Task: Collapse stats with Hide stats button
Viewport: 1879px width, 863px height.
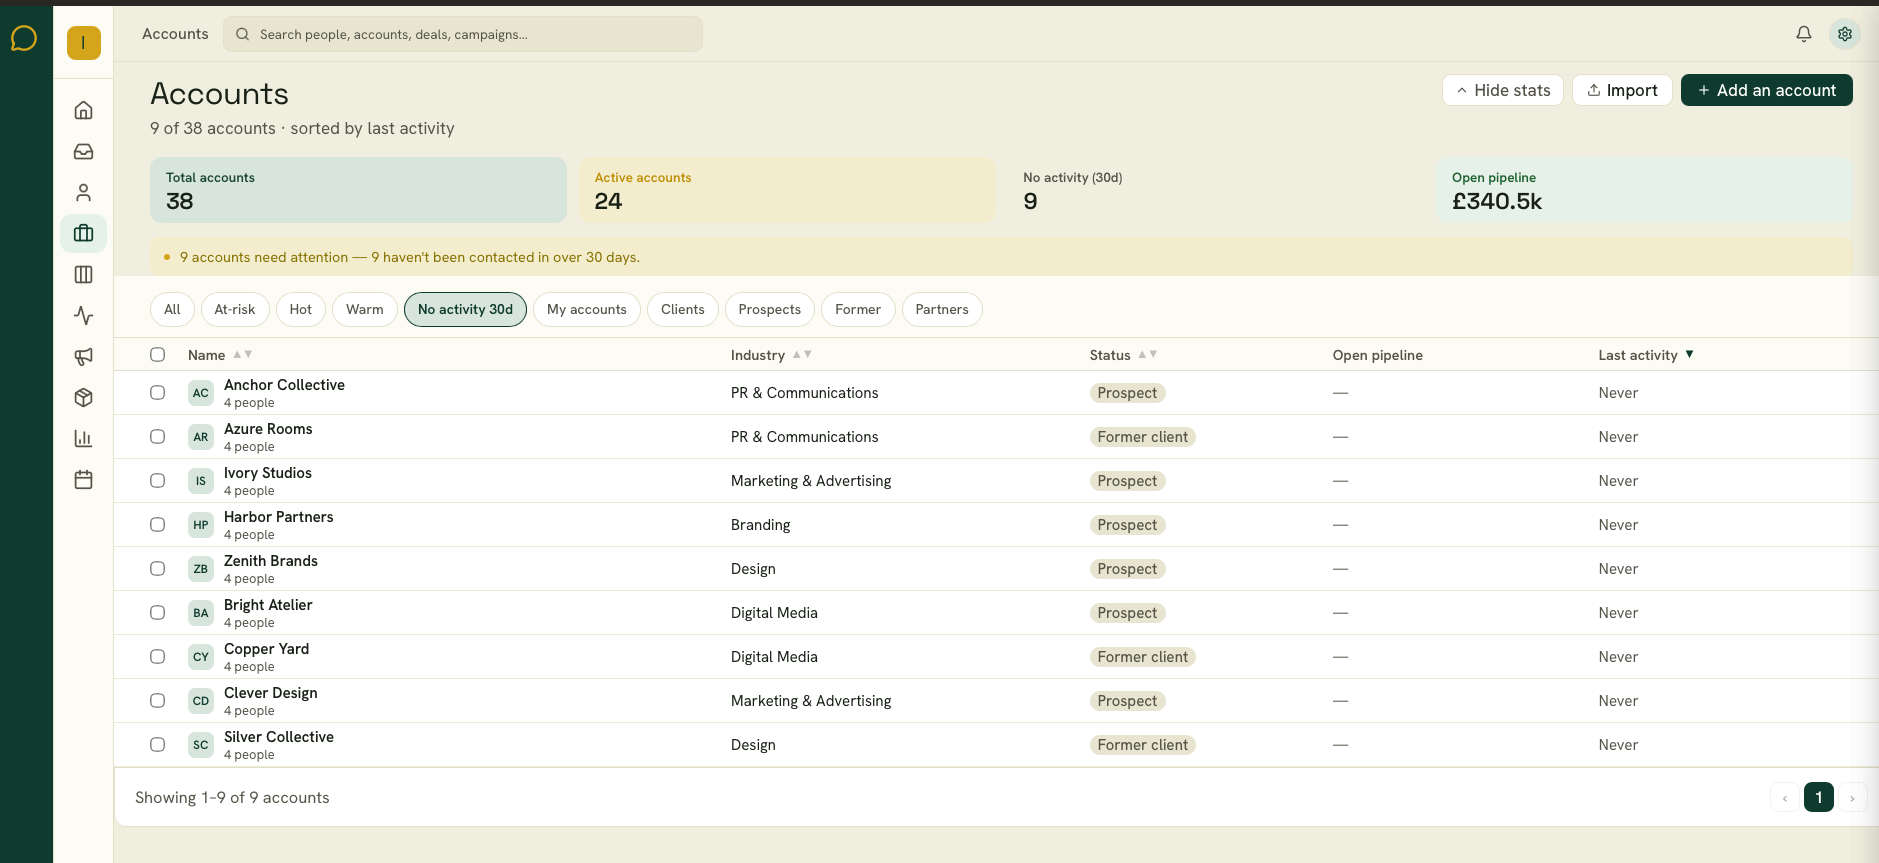Action: pos(1503,90)
